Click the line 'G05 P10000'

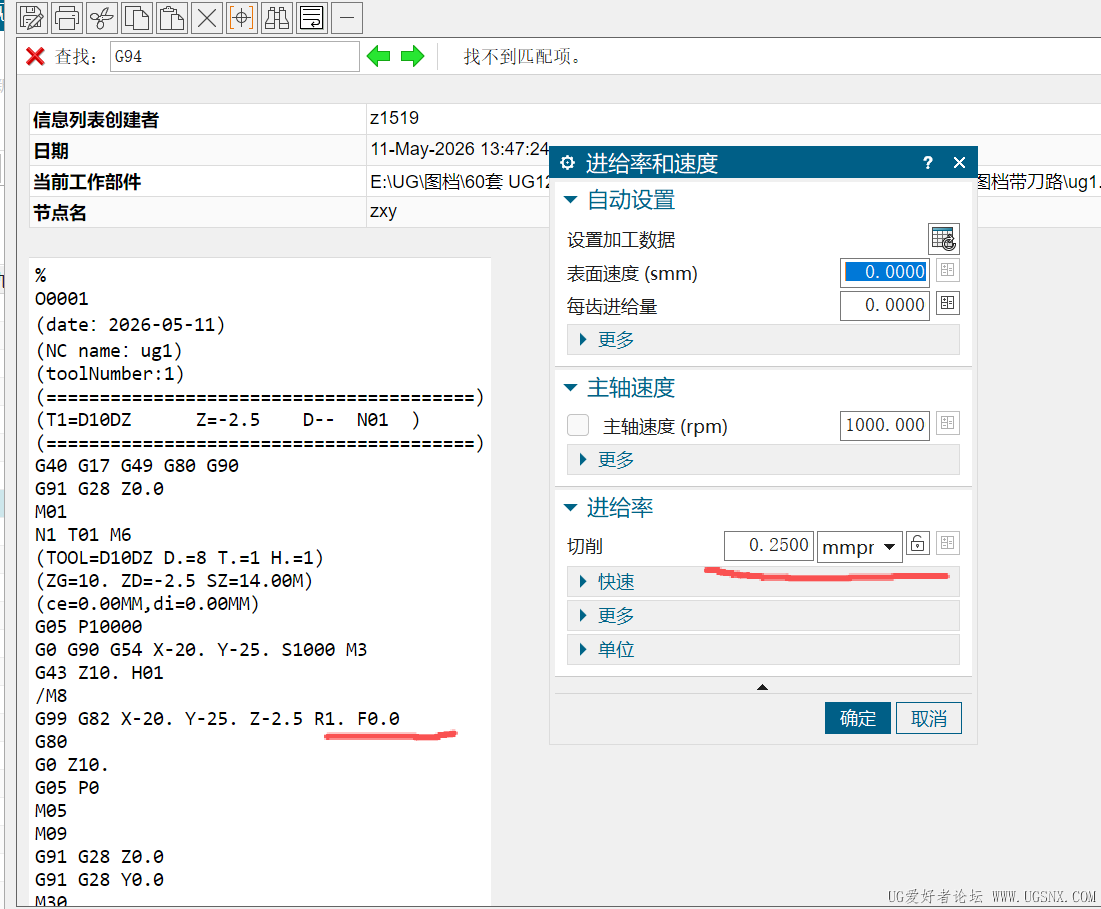click(x=88, y=627)
